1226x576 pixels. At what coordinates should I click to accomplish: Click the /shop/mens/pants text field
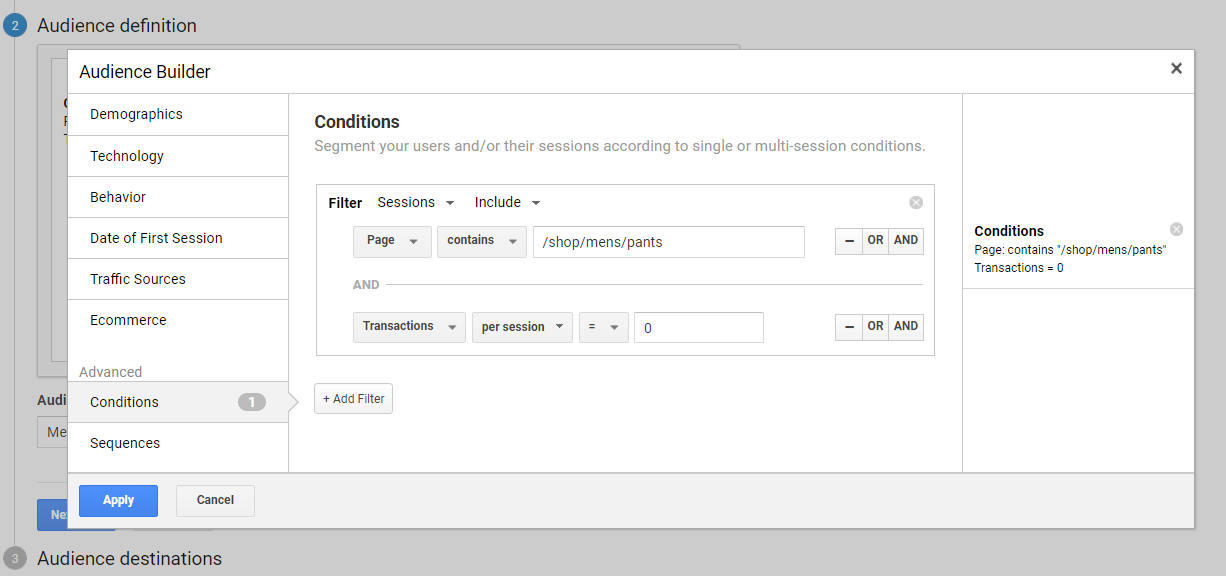[x=668, y=242]
